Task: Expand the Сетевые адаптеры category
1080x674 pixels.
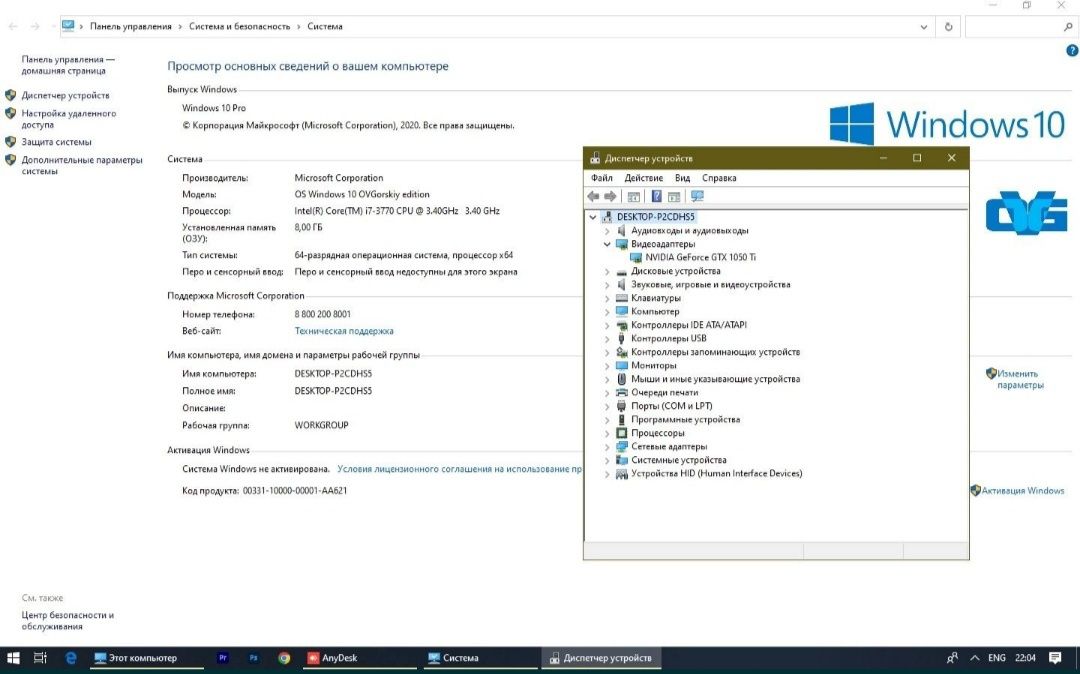Action: coord(607,447)
